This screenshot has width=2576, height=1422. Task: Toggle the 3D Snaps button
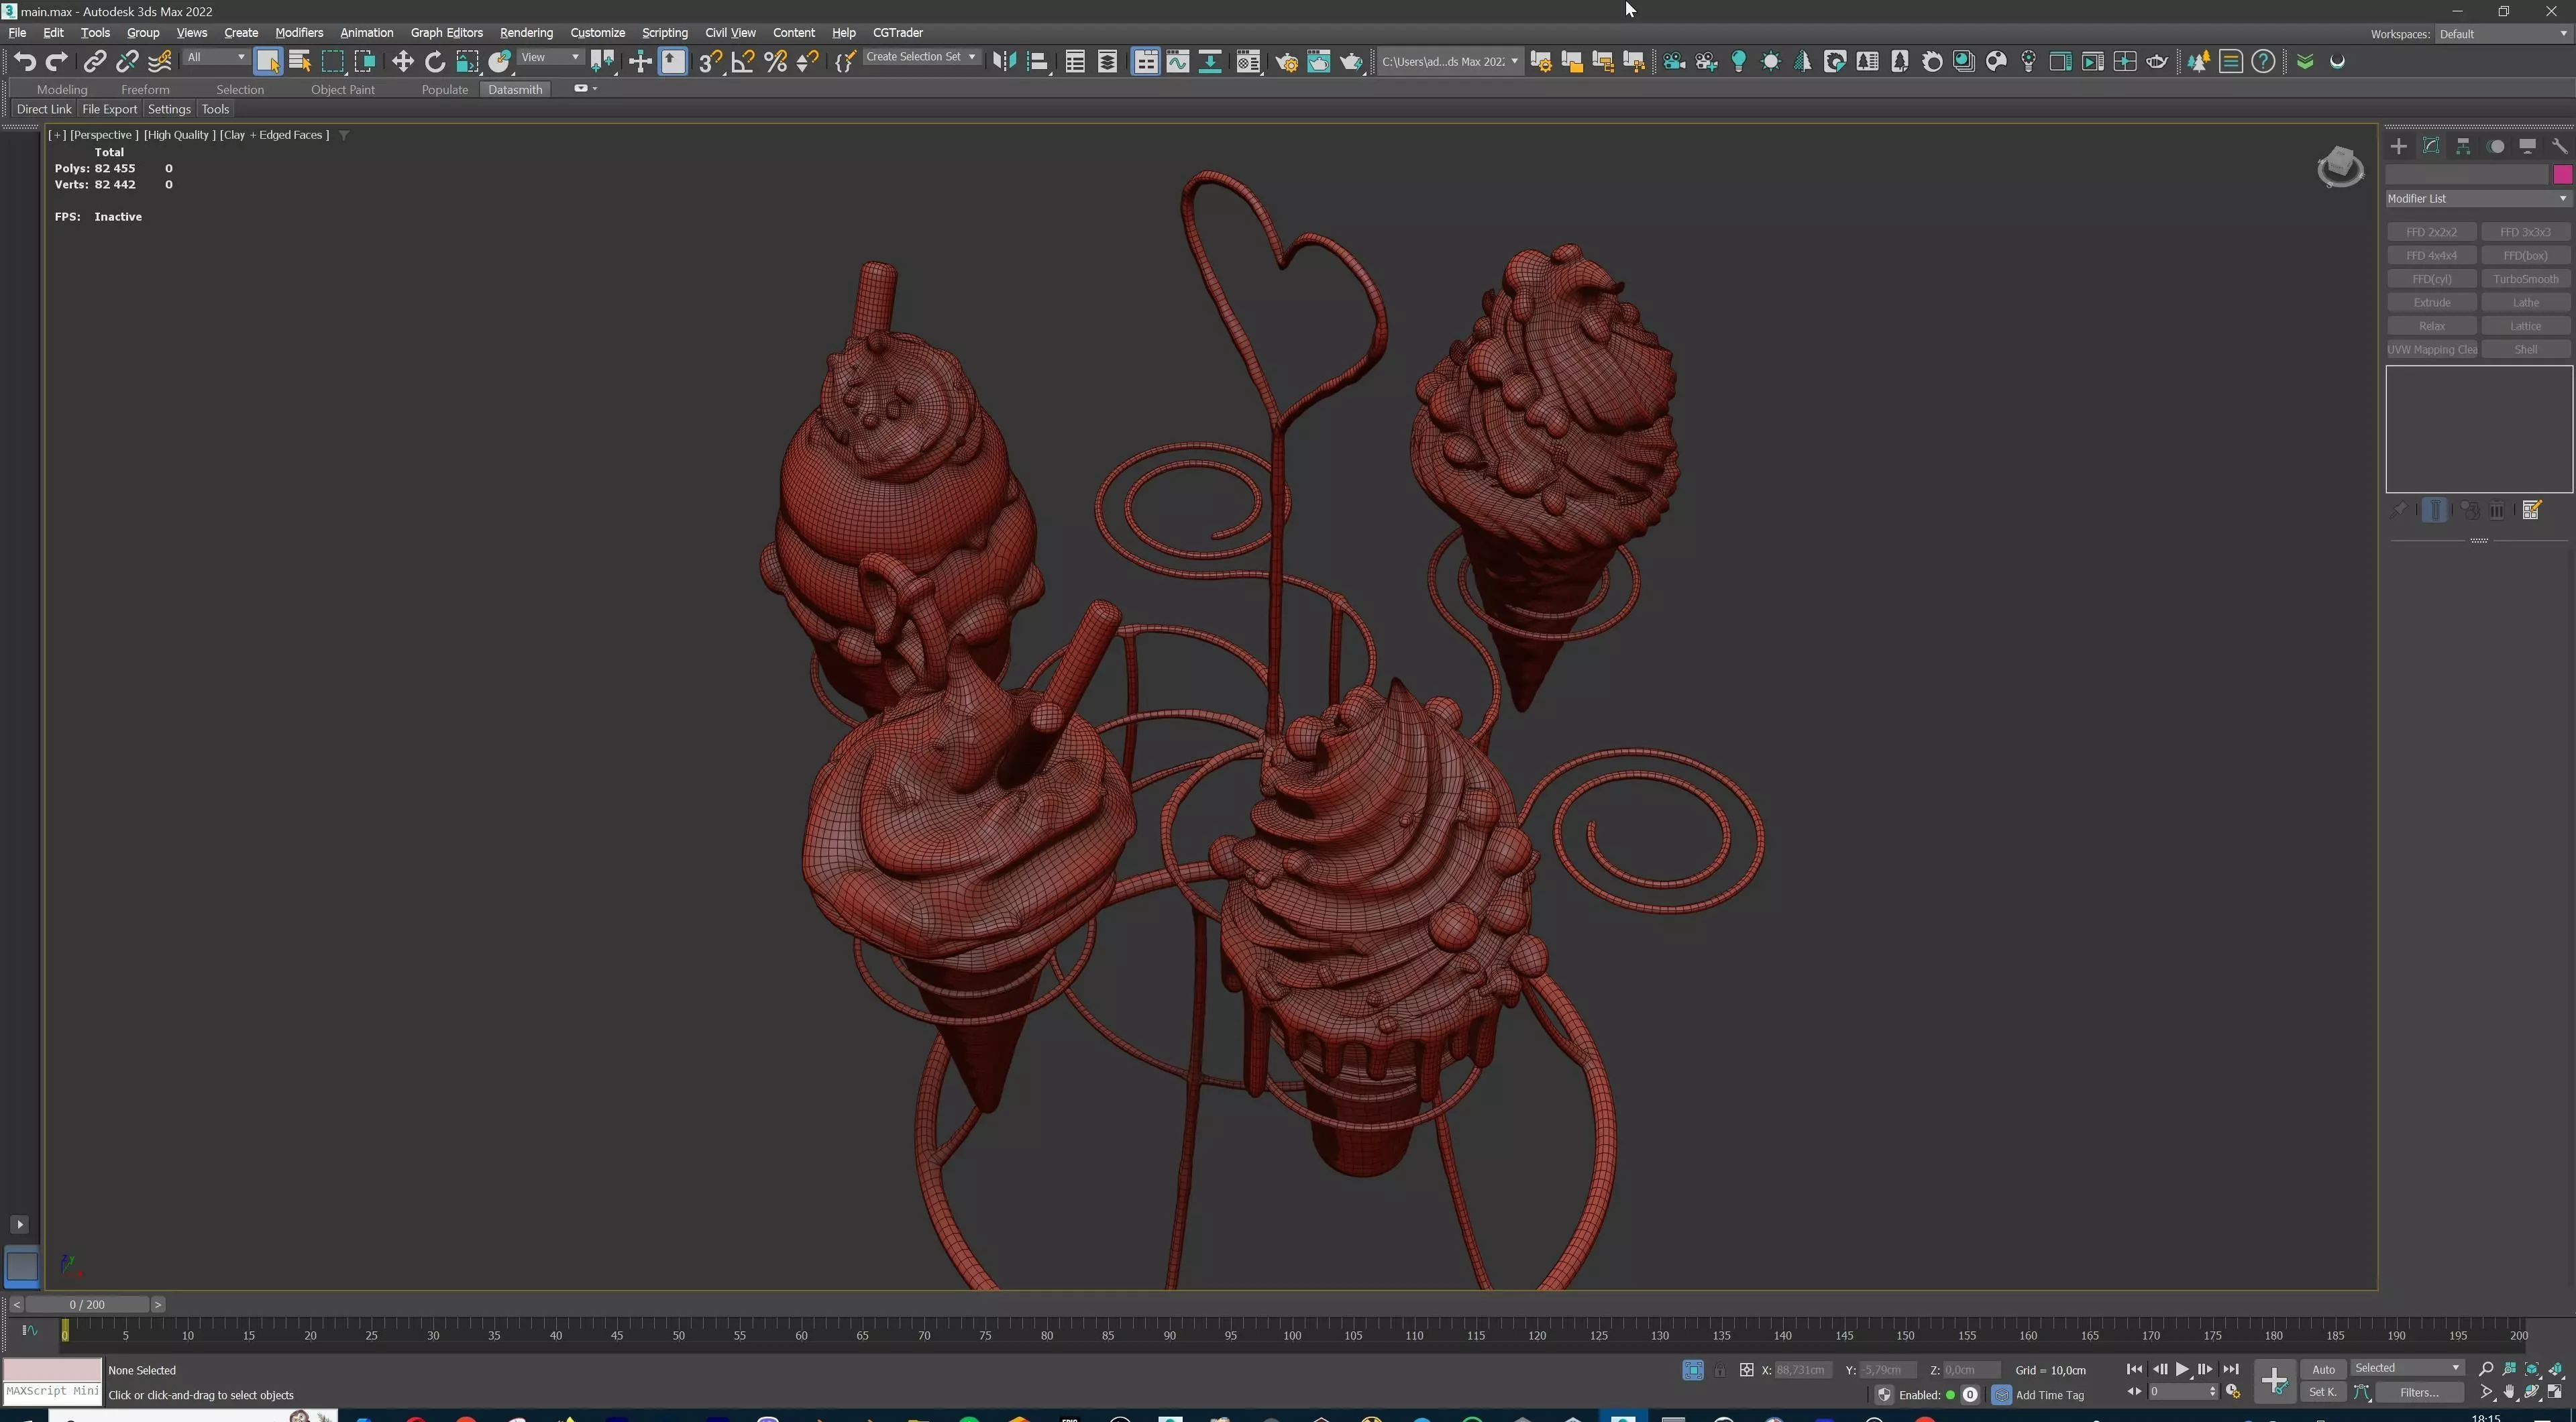[710, 62]
